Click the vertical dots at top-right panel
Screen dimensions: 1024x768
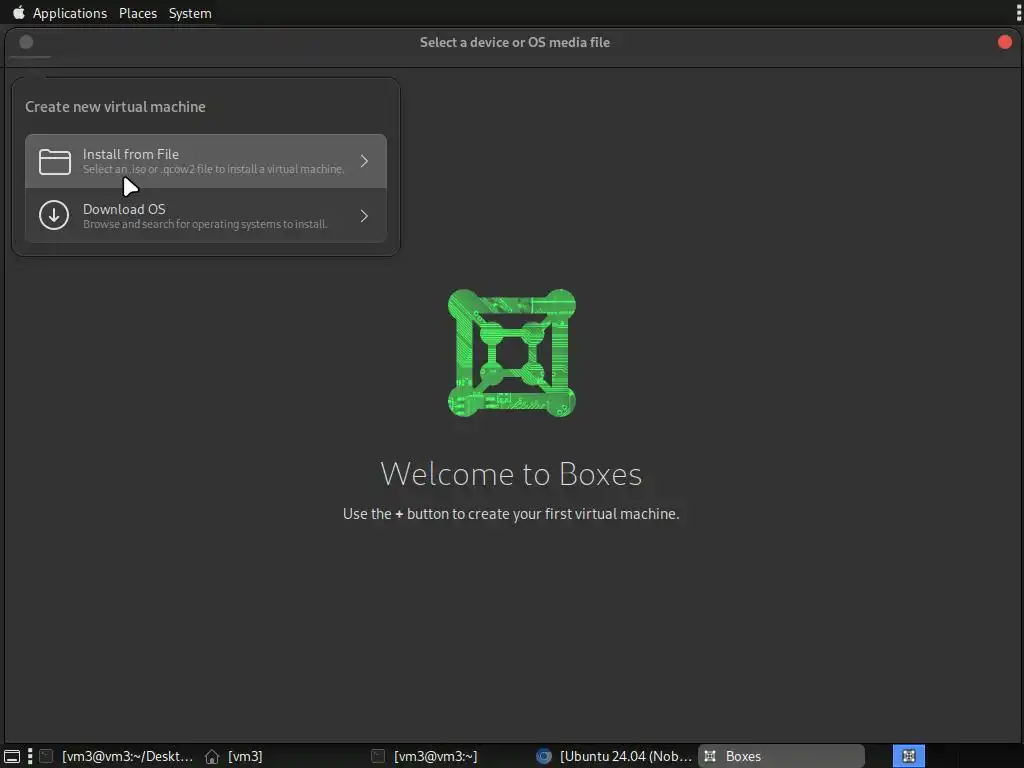pos(1018,12)
